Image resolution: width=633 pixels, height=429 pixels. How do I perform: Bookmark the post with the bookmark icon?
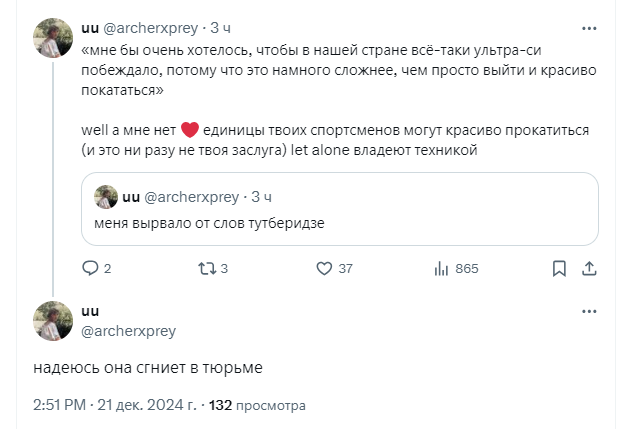(x=559, y=268)
